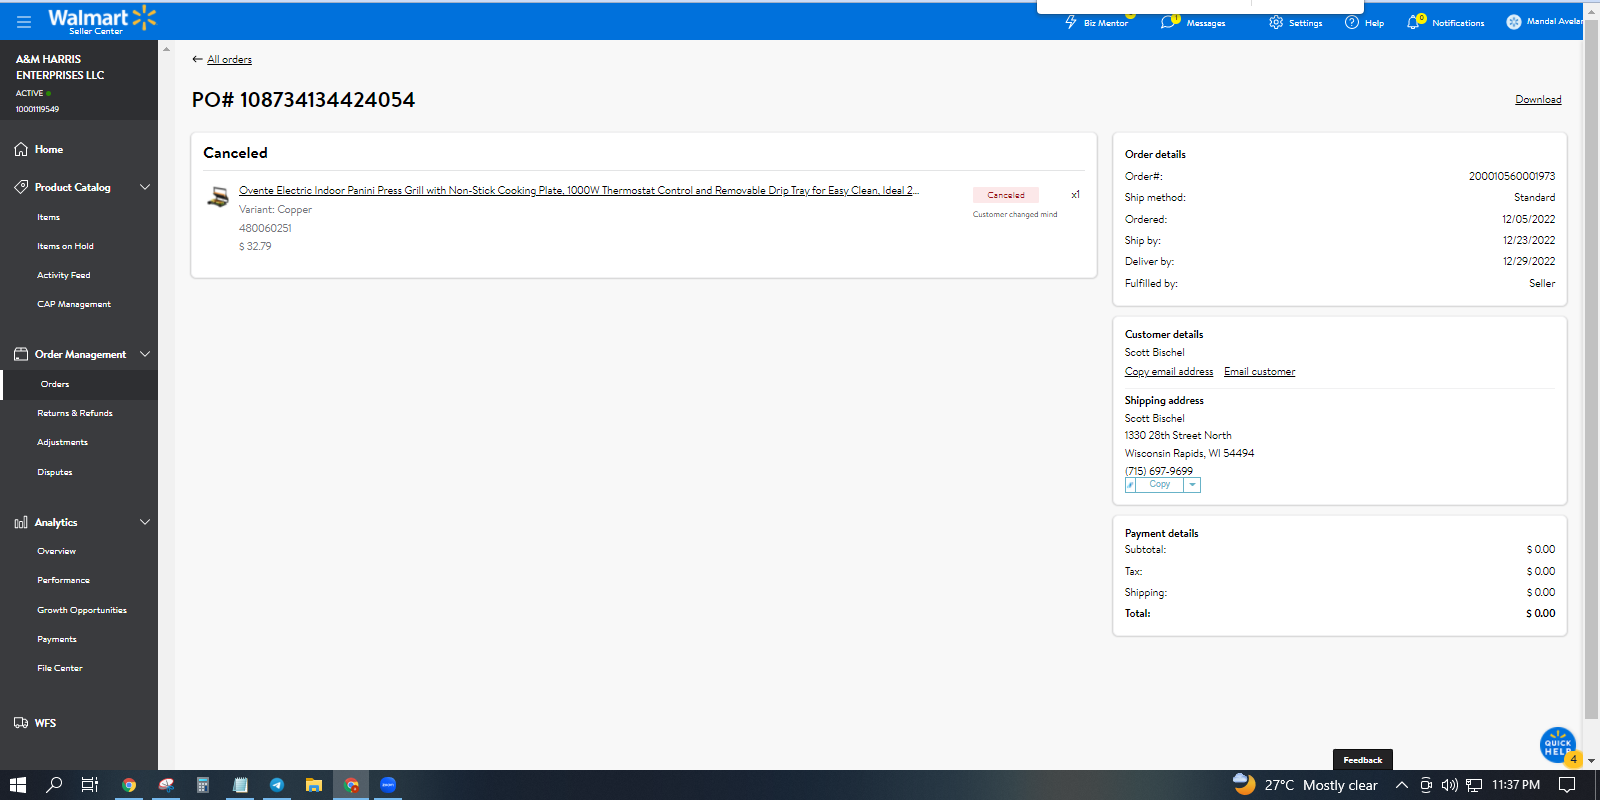Click the order number 200010560001973

pyautogui.click(x=1512, y=176)
